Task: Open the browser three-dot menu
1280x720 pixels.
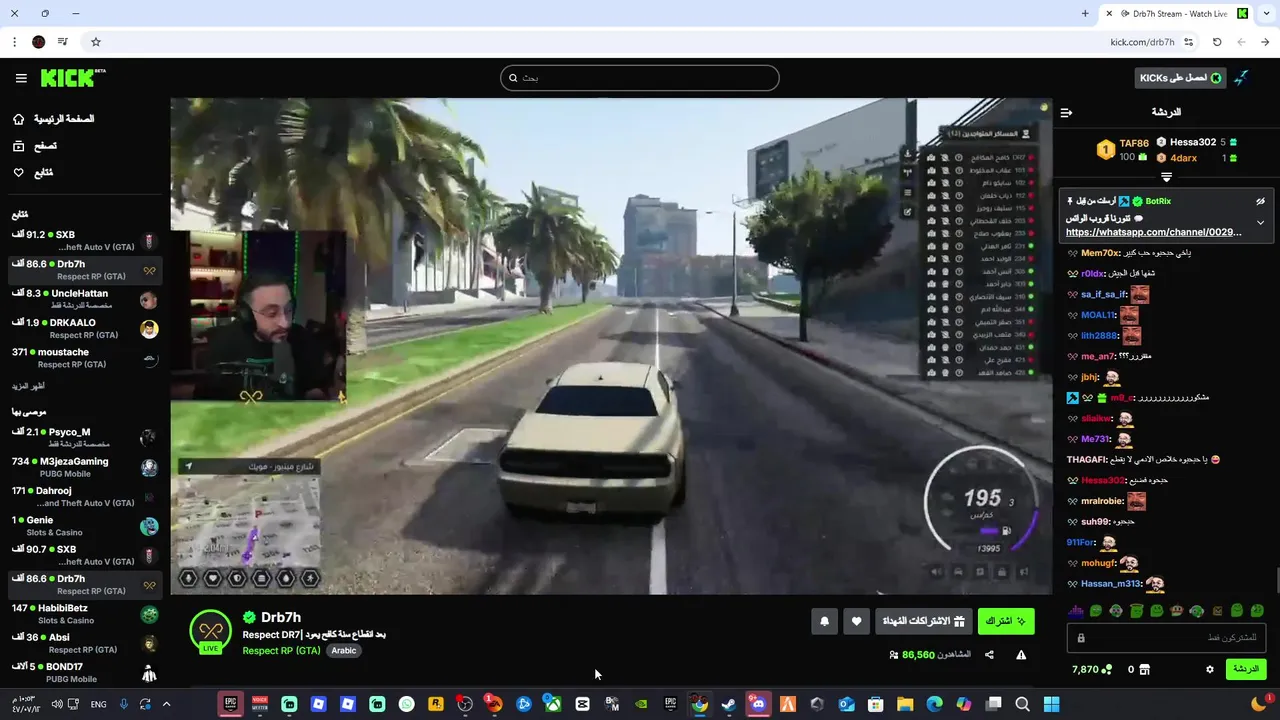Action: click(14, 42)
